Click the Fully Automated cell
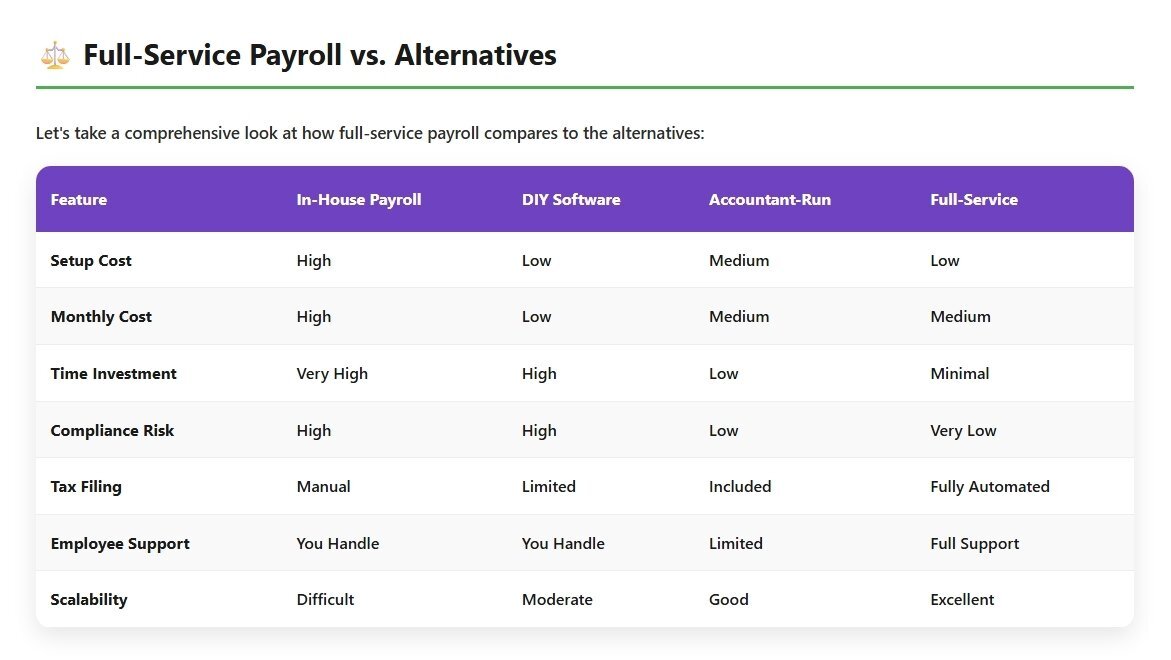1171x660 pixels. click(x=990, y=487)
